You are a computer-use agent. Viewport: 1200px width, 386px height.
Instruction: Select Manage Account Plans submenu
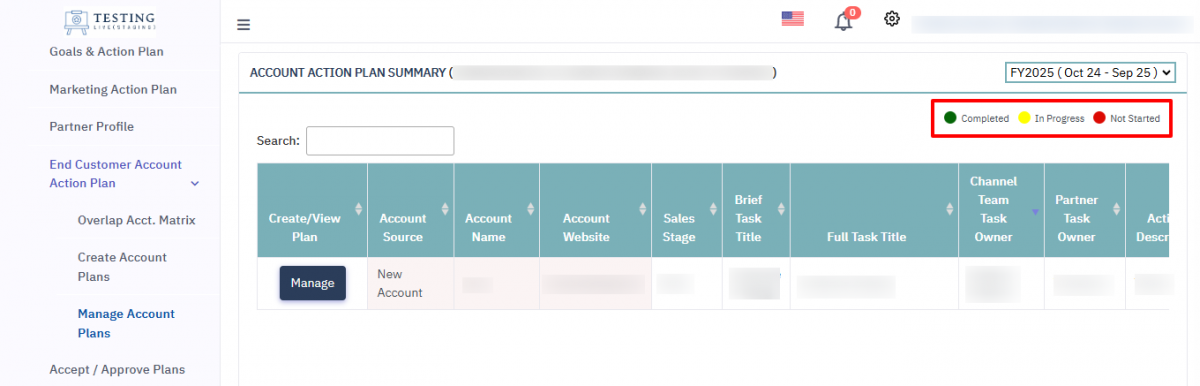tap(126, 323)
